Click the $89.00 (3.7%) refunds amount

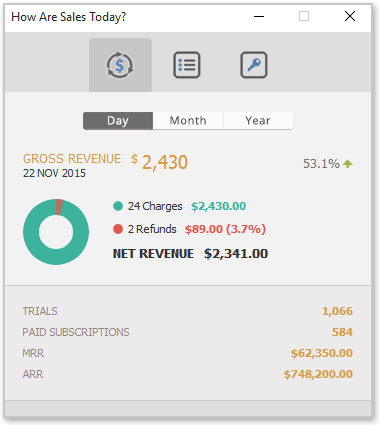tap(225, 229)
